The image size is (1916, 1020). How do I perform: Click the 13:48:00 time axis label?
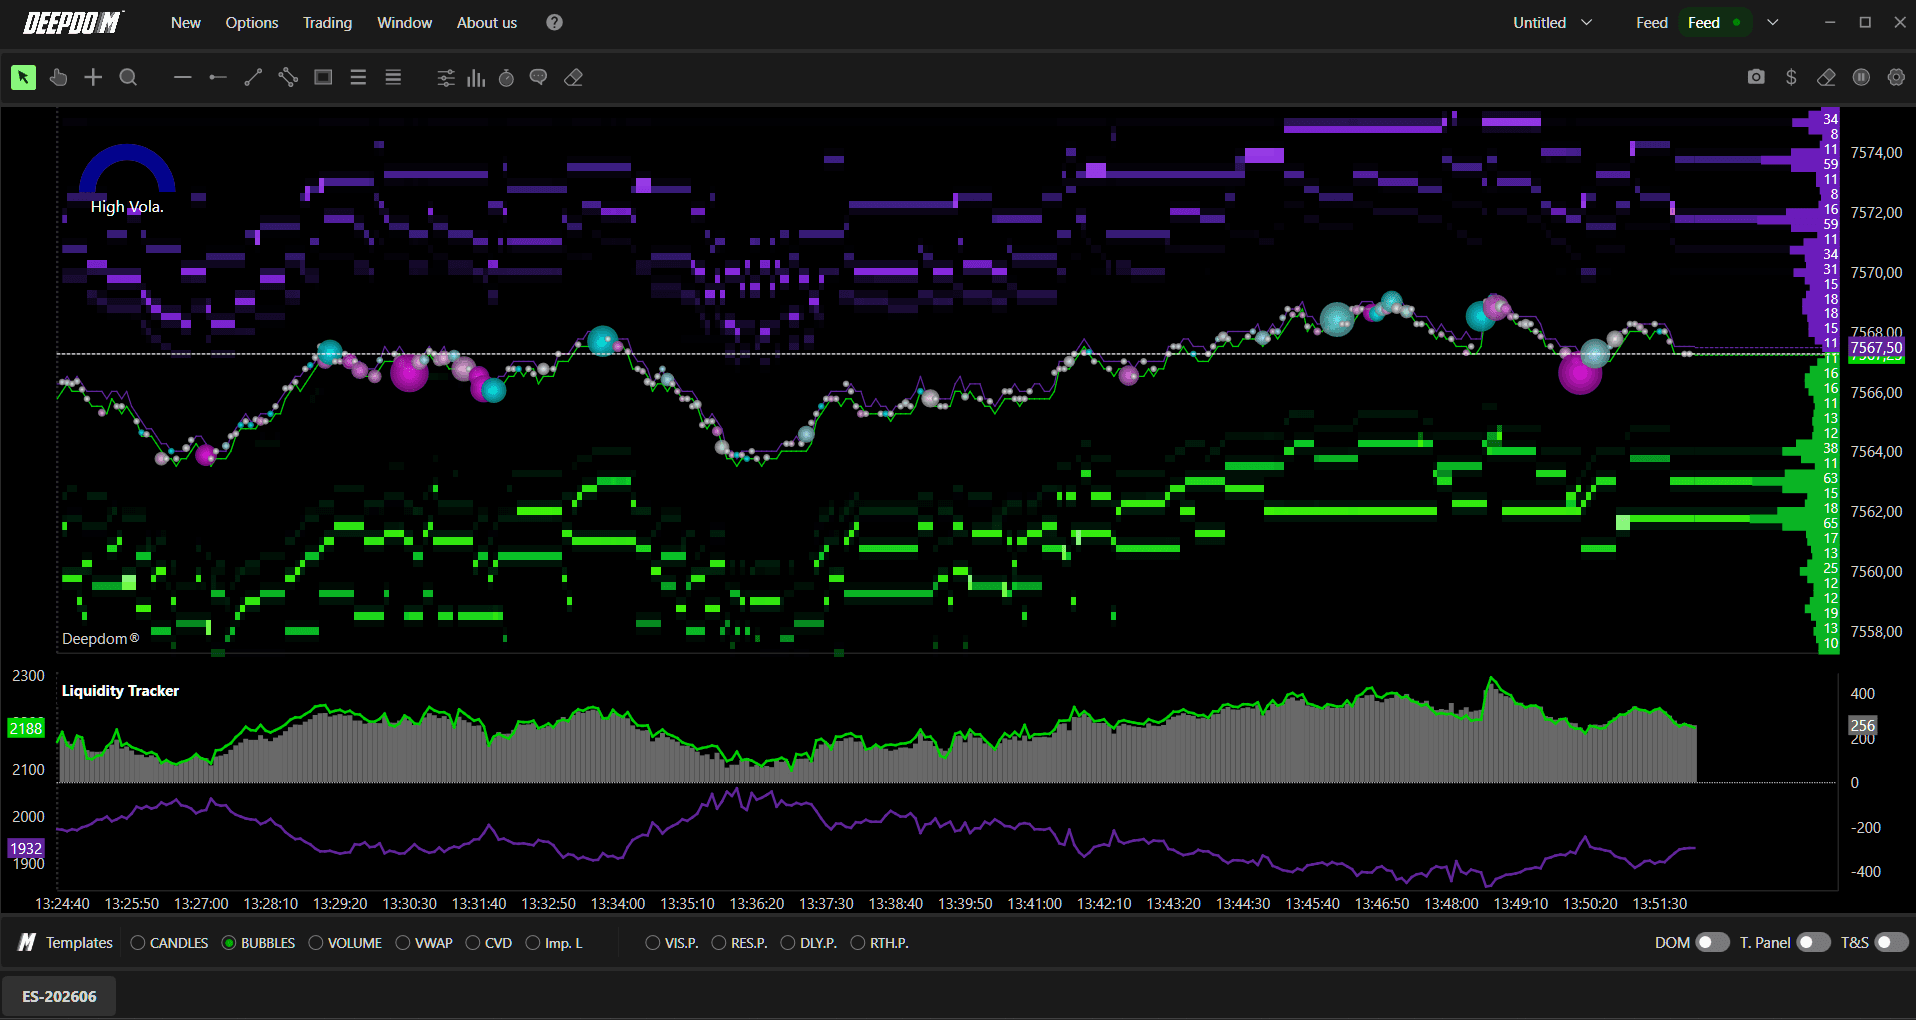(1451, 903)
